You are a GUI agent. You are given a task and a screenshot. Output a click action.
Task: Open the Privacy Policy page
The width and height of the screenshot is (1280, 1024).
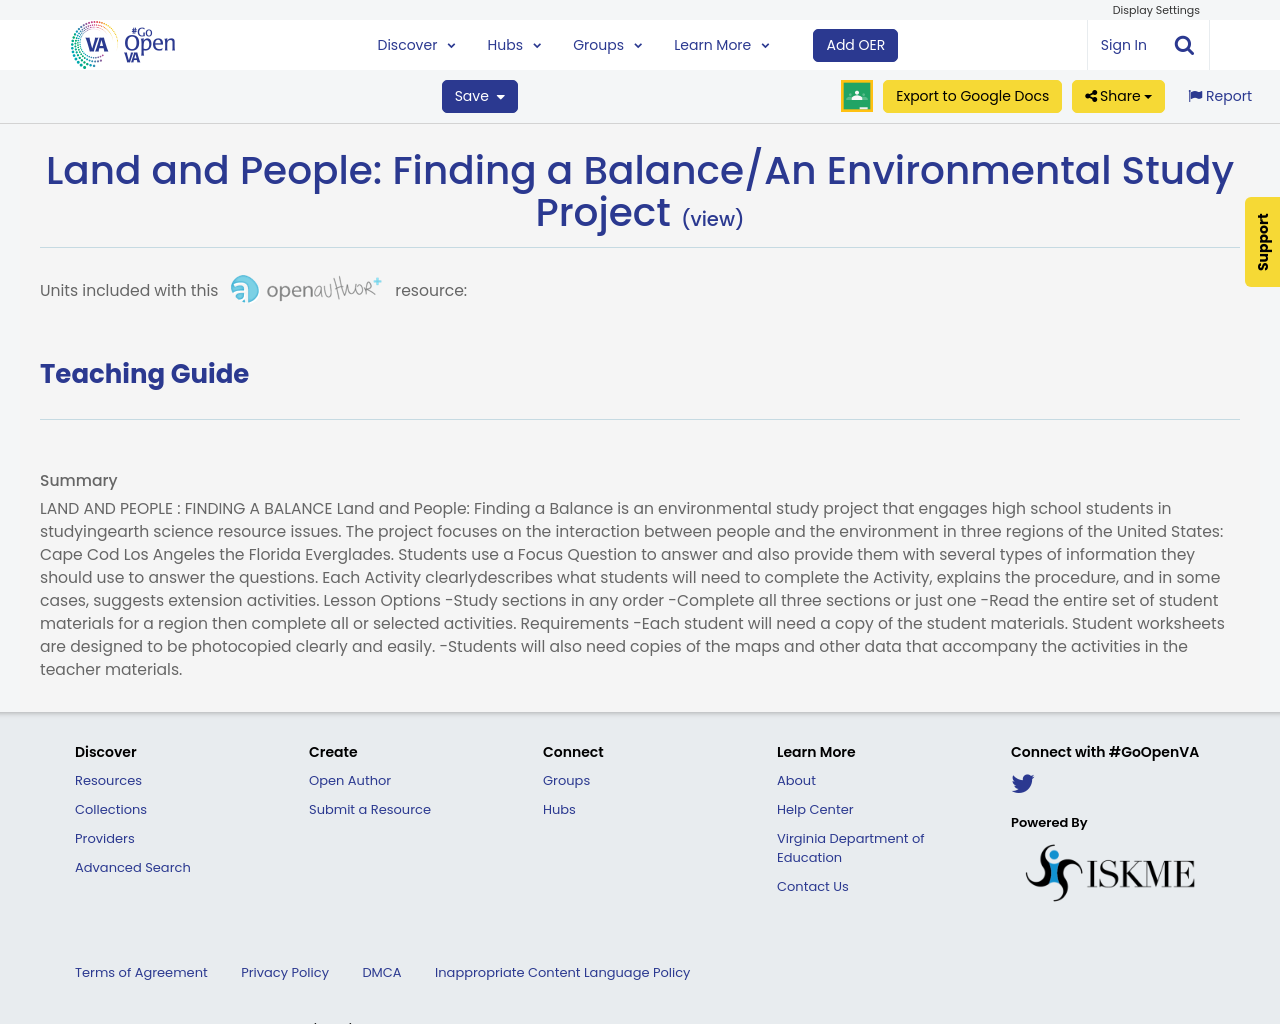284,972
